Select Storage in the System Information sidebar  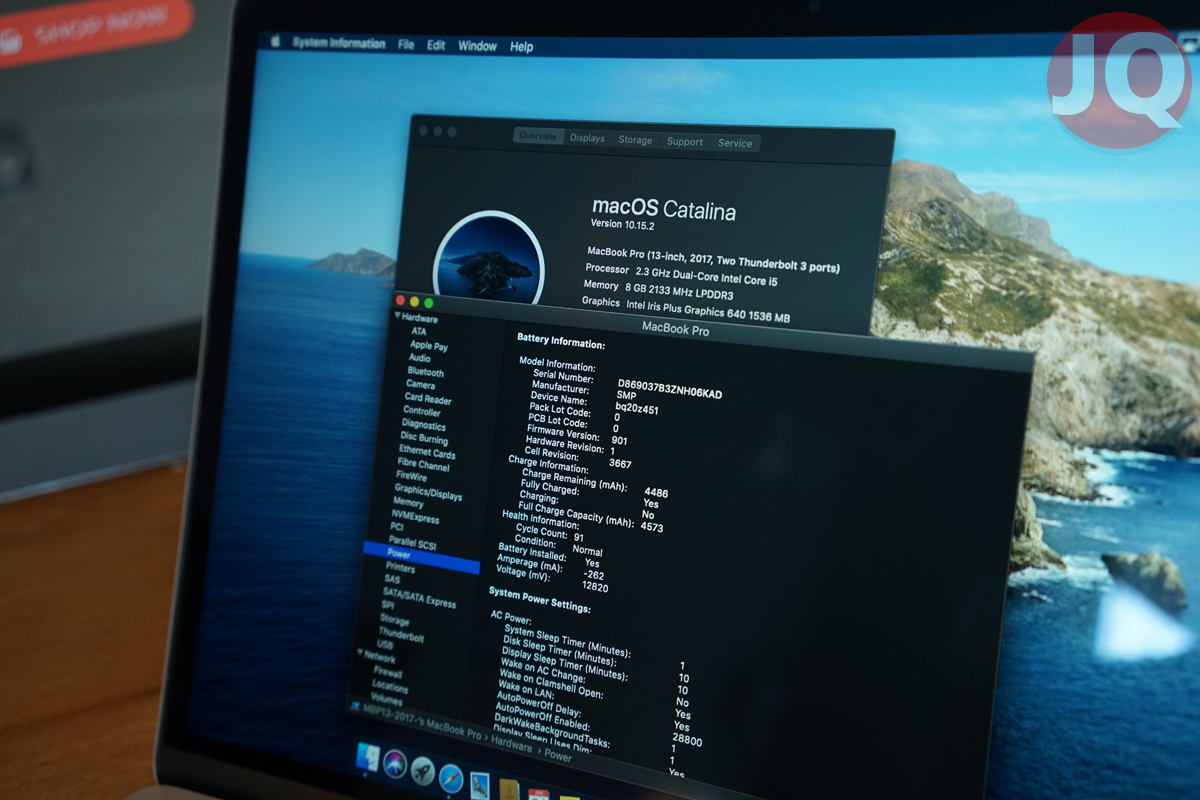tap(395, 620)
